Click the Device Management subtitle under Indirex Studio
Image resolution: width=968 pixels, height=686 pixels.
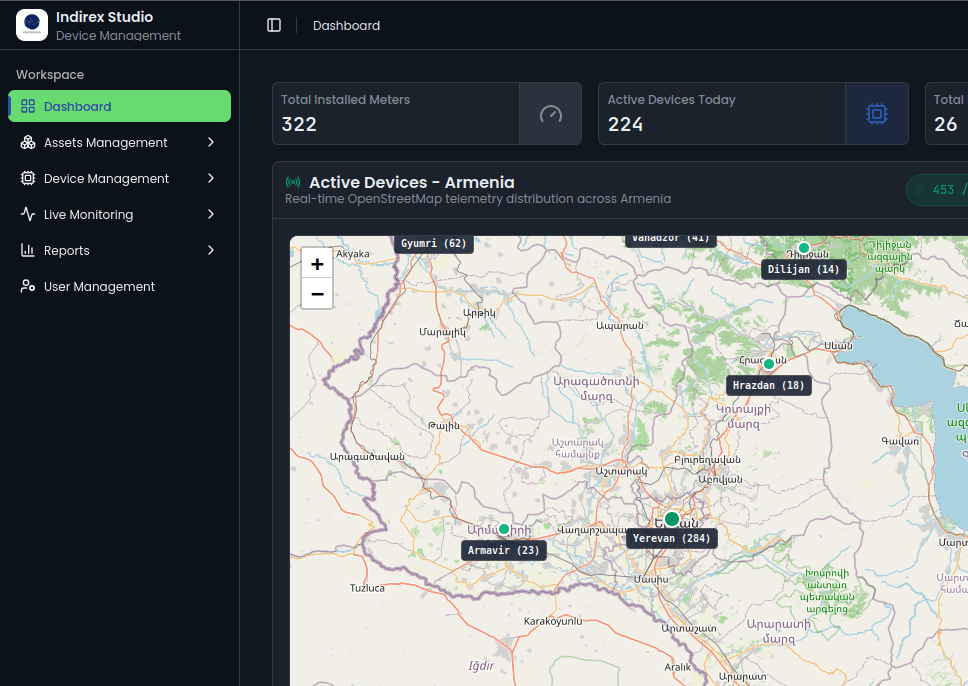pyautogui.click(x=119, y=36)
